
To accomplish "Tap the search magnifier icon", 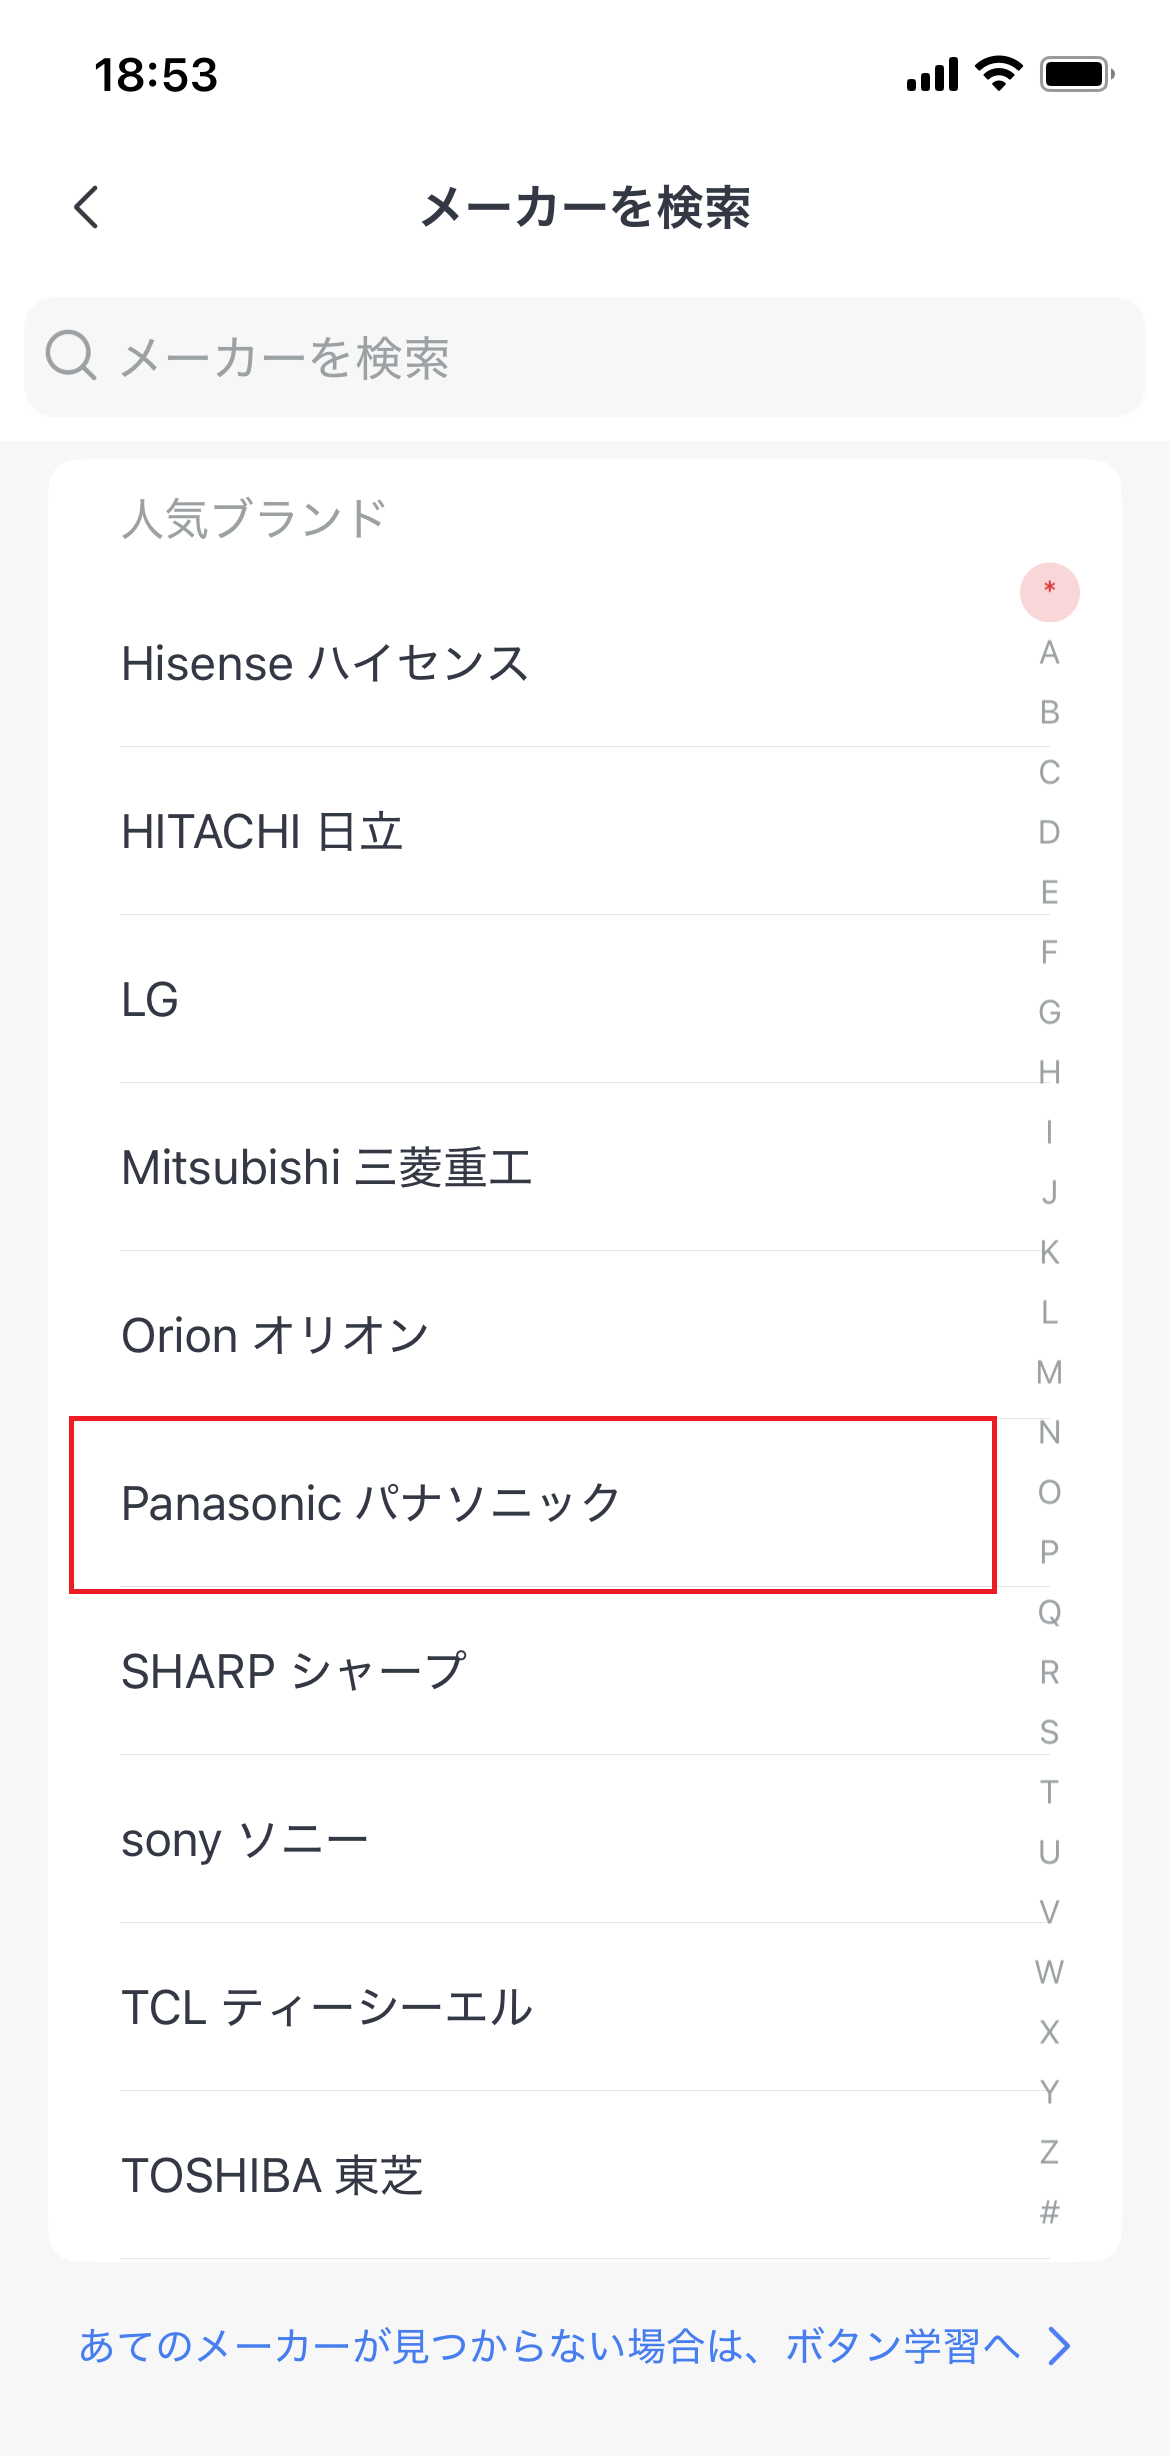I will click(x=71, y=356).
